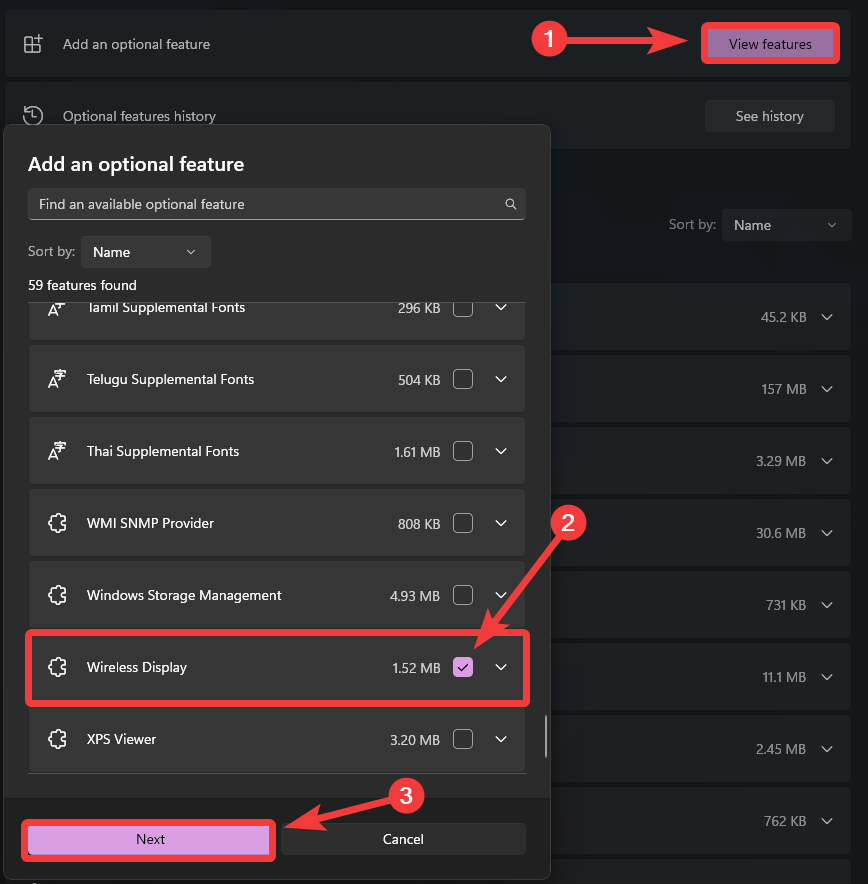Click the 1.52 MB size of Wireless Display
Screen dimensions: 868x884
point(416,668)
